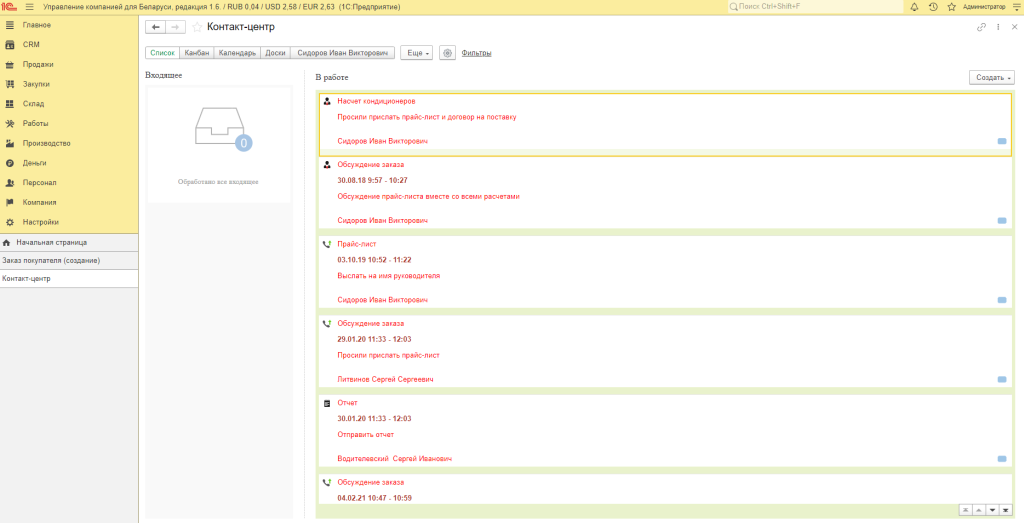Go to the Начальная страница tab
Image resolution: width=1024 pixels, height=523 pixels.
(x=51, y=242)
